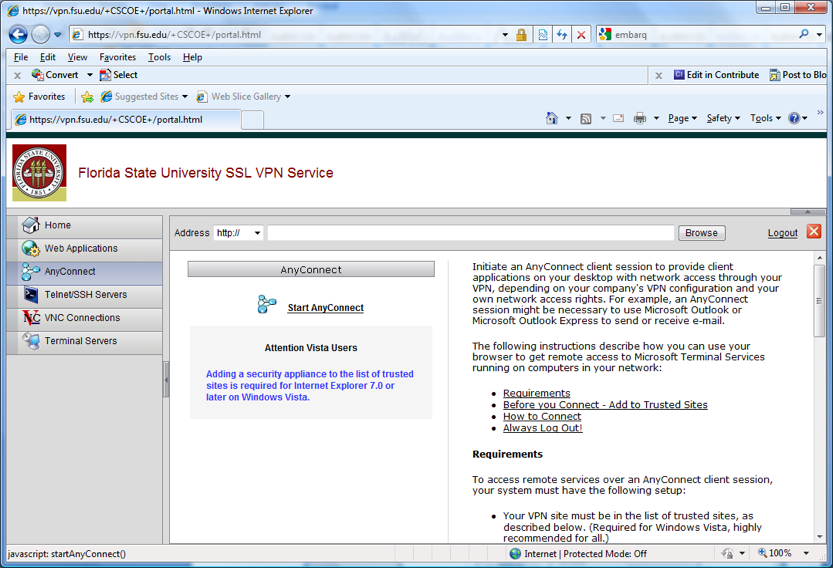
Task: Select the vpn.fsu.edu portal tab
Action: pos(126,120)
